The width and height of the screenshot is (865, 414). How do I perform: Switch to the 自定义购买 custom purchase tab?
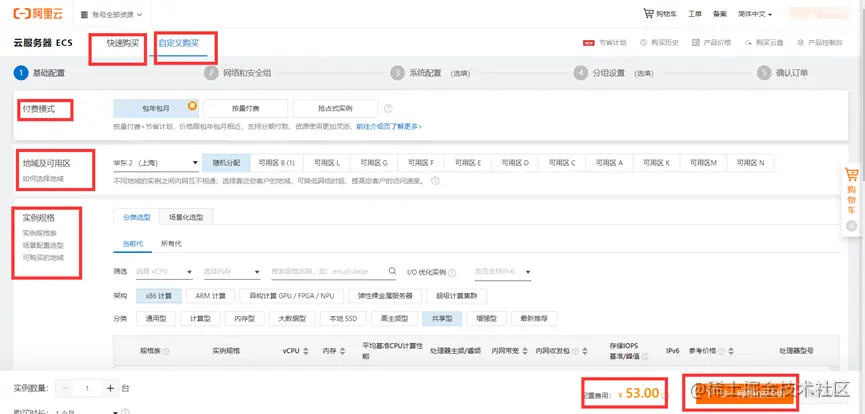178,43
